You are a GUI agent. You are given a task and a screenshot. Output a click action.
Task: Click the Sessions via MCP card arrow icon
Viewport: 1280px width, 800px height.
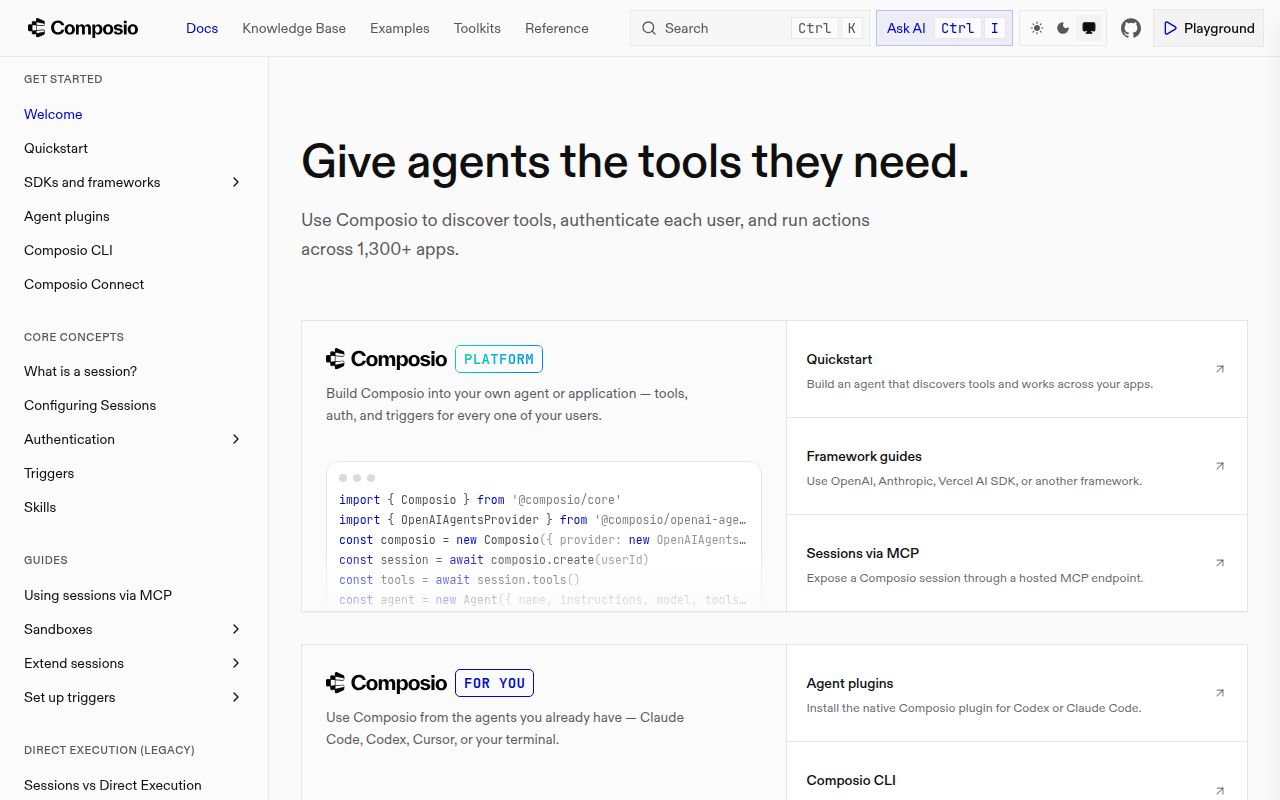point(1220,563)
